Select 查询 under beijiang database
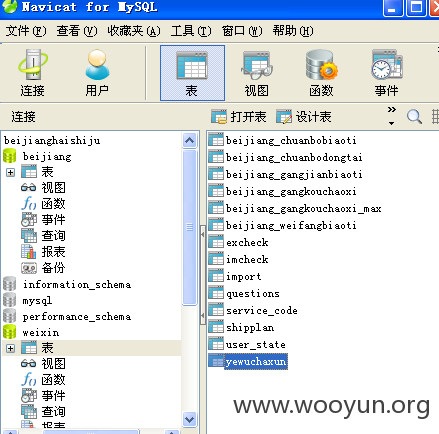This screenshot has height=434, width=439. coord(43,236)
